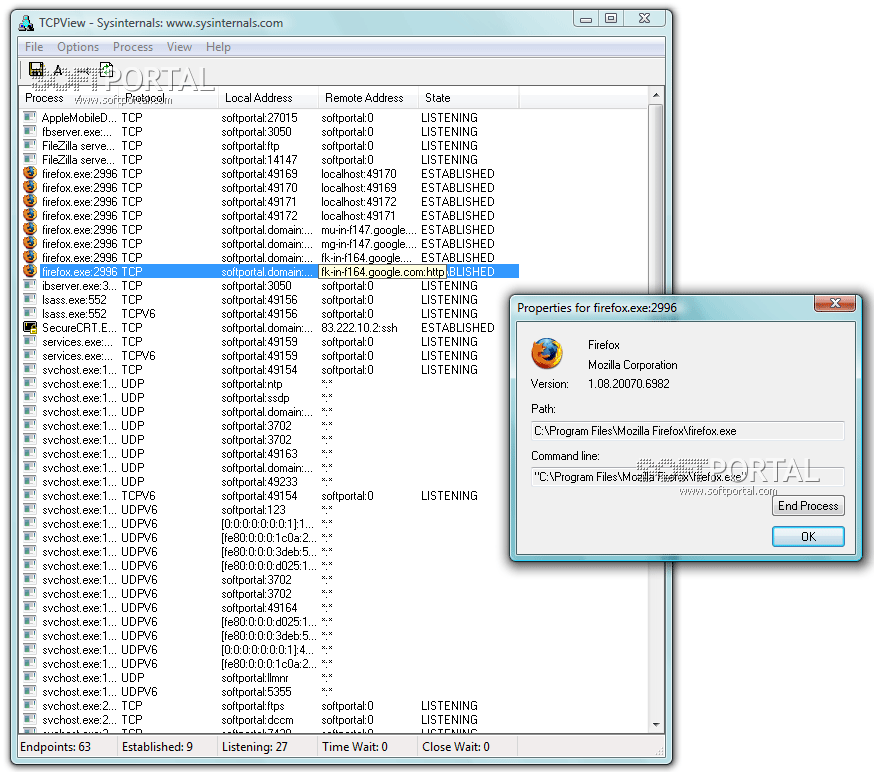Screen dimensions: 874x772
Task: Click the TCPView title bar app icon
Action: [26, 23]
